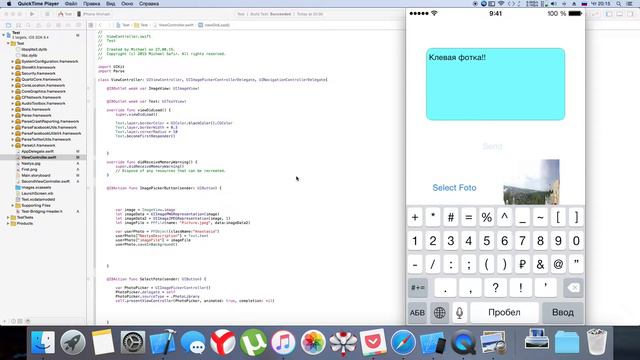
Task: Tap the backspace delete key
Action: coord(573,288)
